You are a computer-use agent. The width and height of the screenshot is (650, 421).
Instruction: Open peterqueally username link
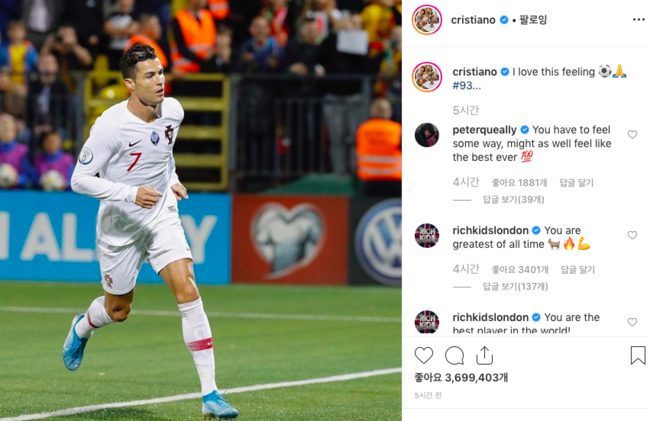(484, 130)
